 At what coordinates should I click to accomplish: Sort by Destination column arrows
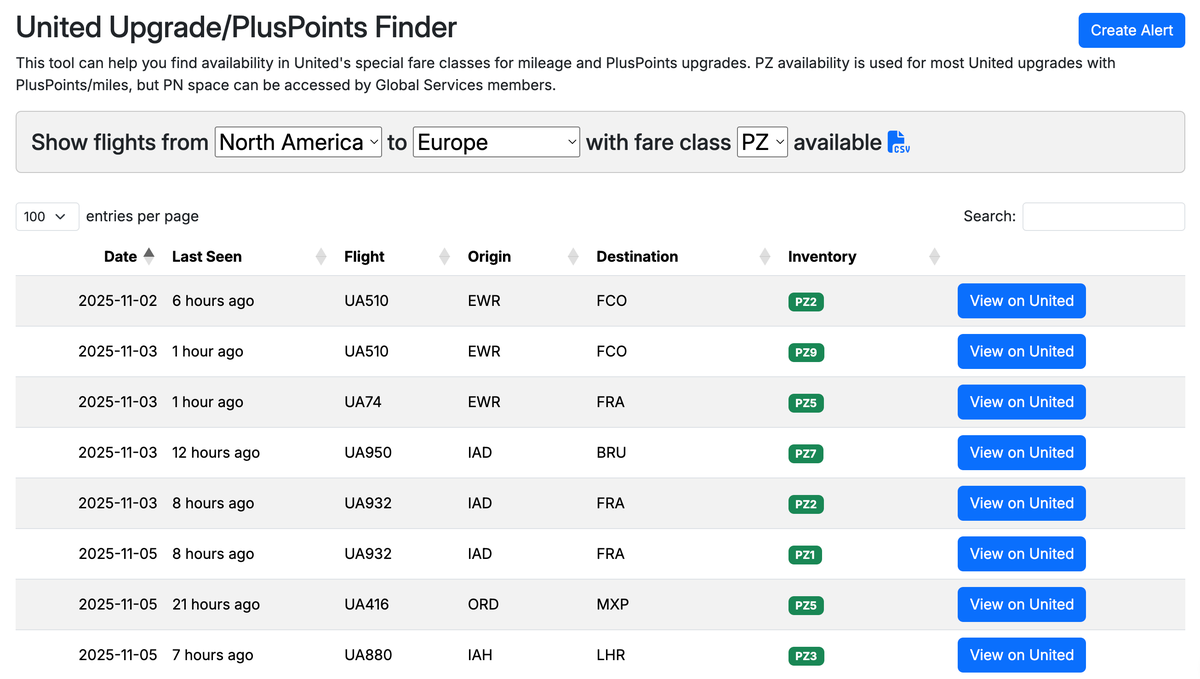pos(764,257)
